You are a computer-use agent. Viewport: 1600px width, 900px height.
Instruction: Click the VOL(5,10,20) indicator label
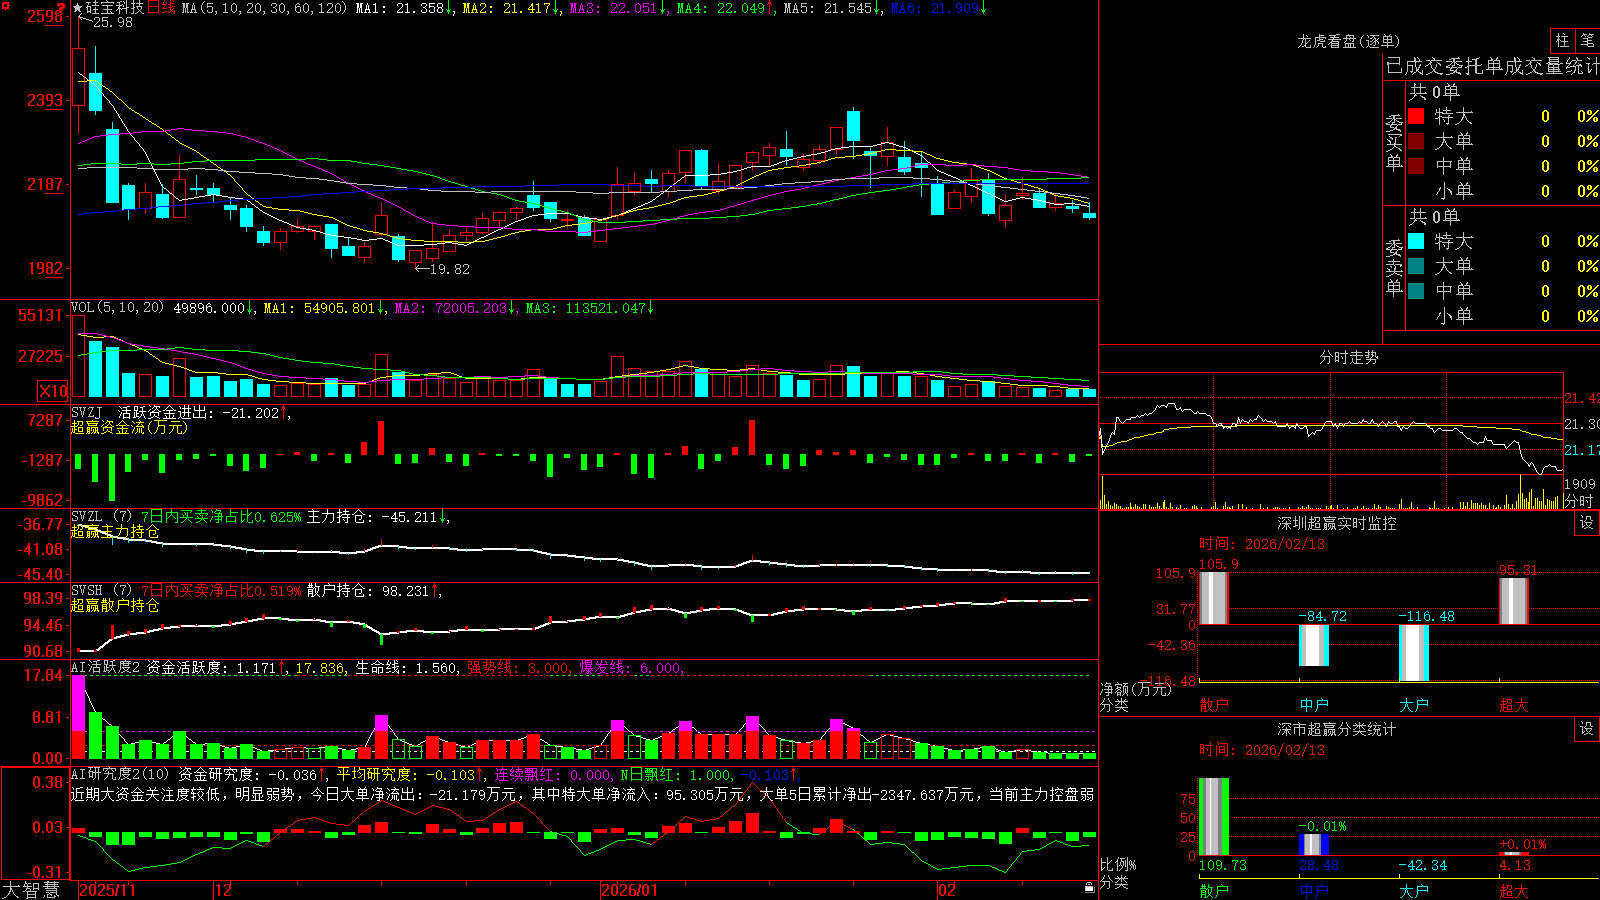117,308
